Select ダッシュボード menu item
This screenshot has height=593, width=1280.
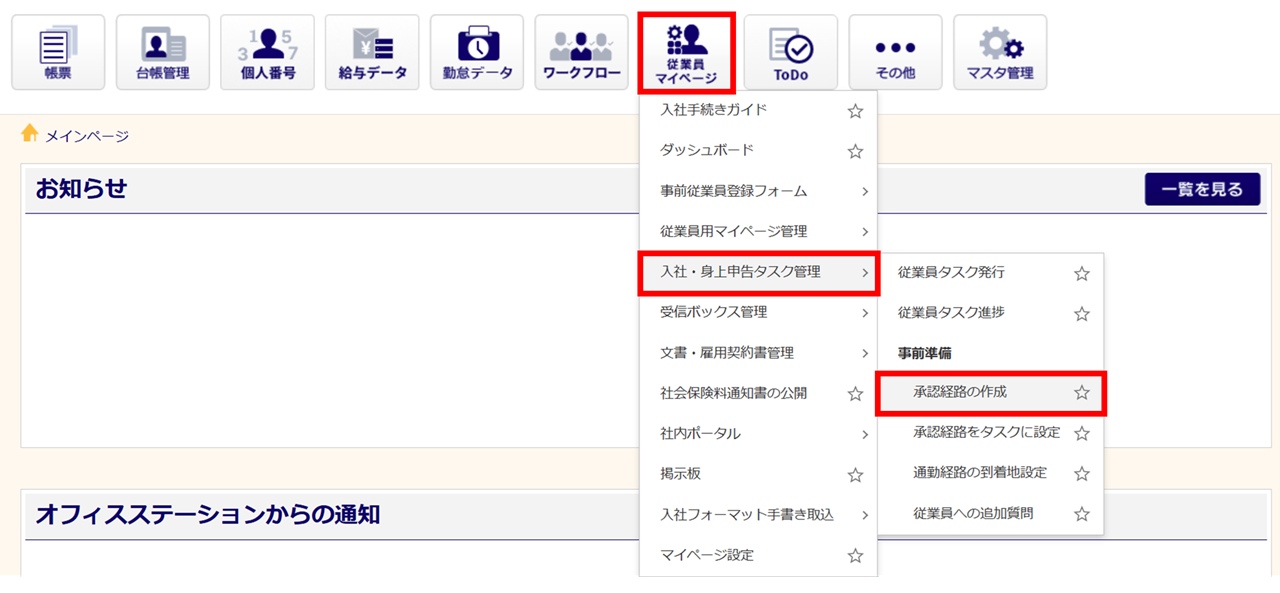(758, 150)
